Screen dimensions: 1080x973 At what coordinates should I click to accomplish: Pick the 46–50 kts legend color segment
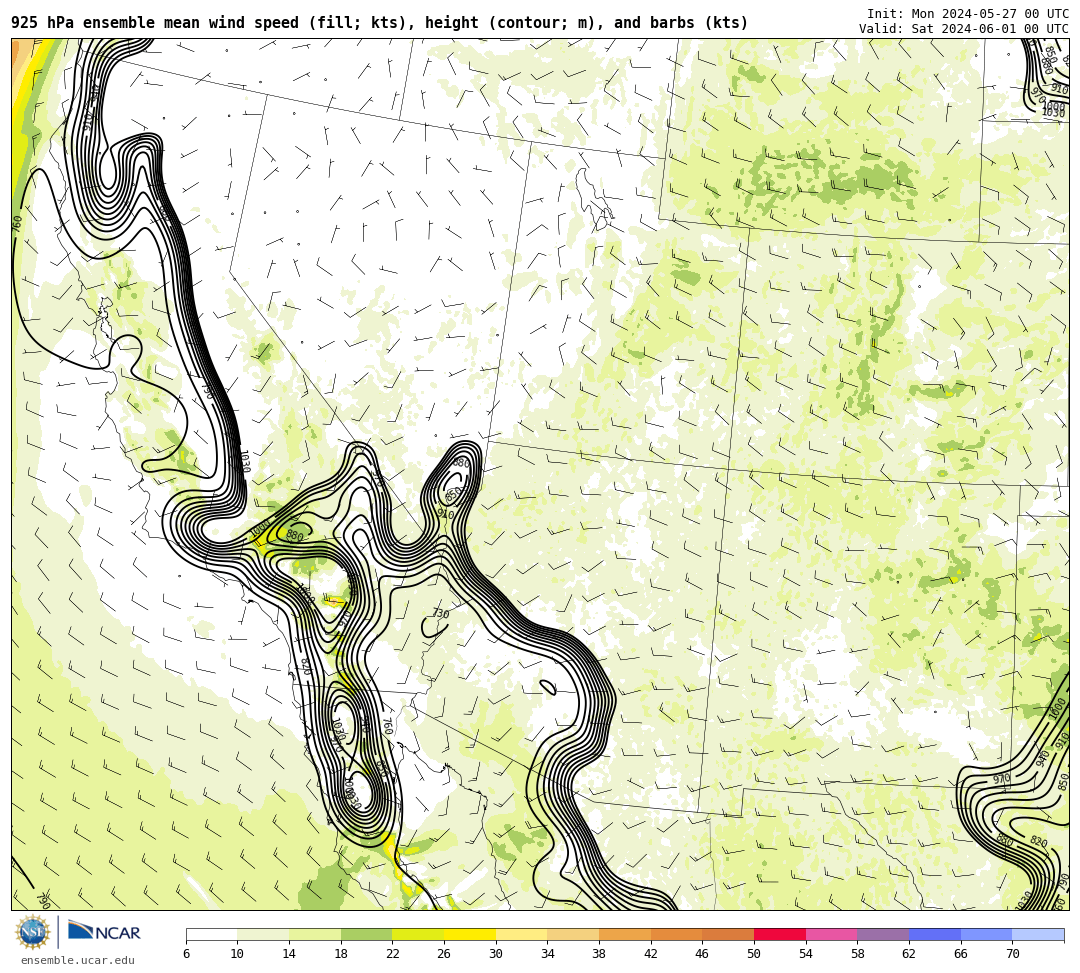pos(728,935)
